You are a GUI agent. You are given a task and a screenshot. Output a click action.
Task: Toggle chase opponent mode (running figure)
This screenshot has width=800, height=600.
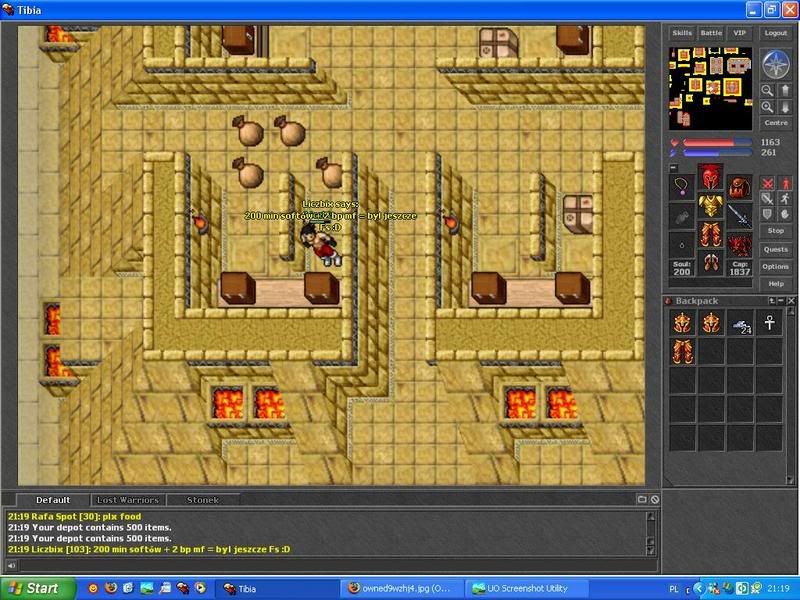click(x=785, y=198)
